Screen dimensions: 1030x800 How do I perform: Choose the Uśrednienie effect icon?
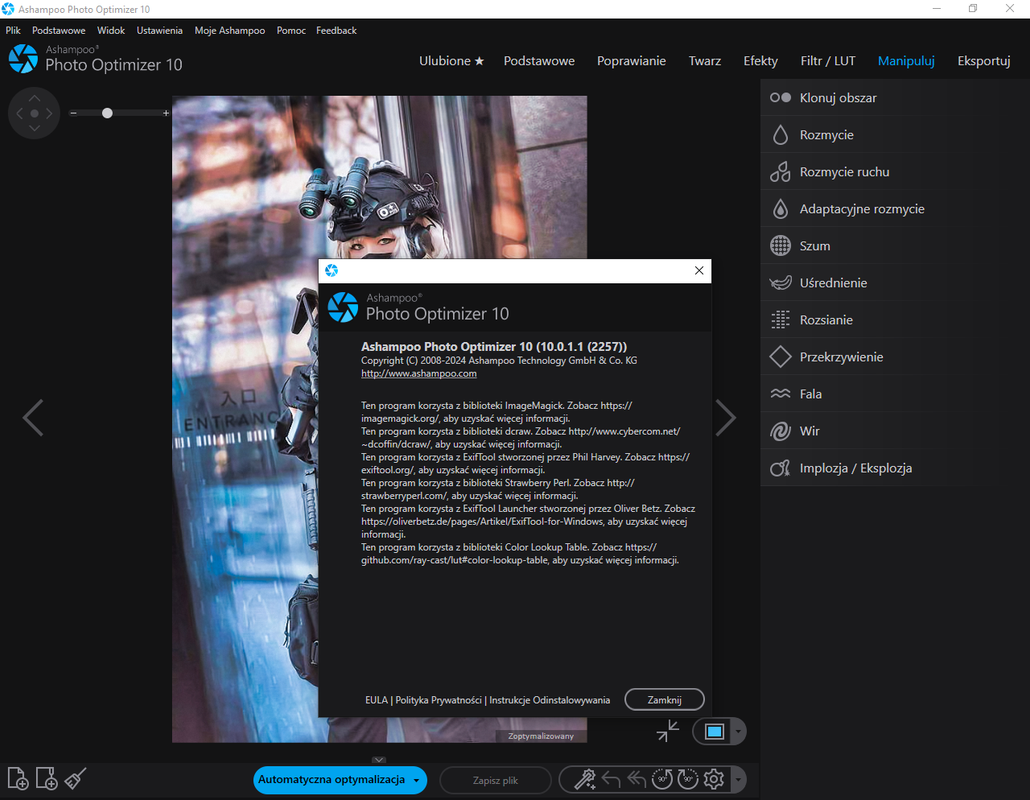780,283
